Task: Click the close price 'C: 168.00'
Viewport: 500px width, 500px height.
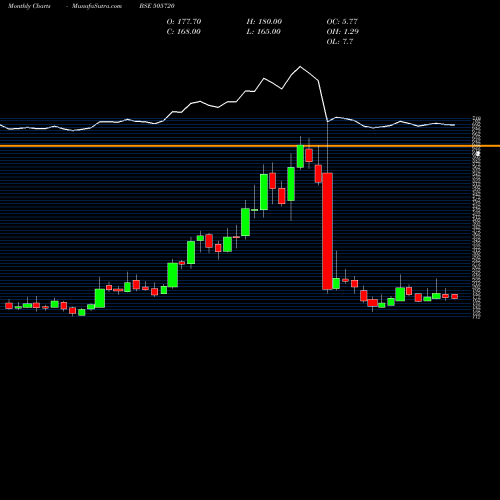Action: click(184, 32)
